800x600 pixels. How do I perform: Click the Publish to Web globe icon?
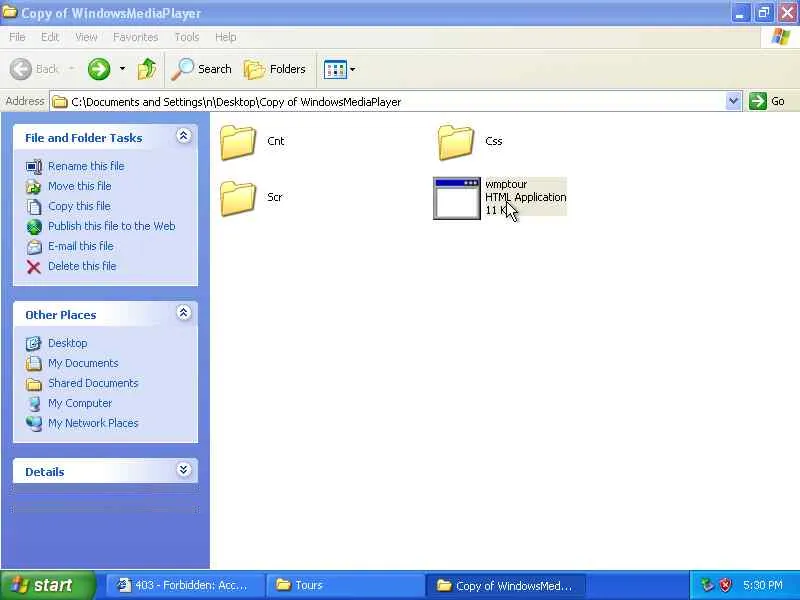34,227
